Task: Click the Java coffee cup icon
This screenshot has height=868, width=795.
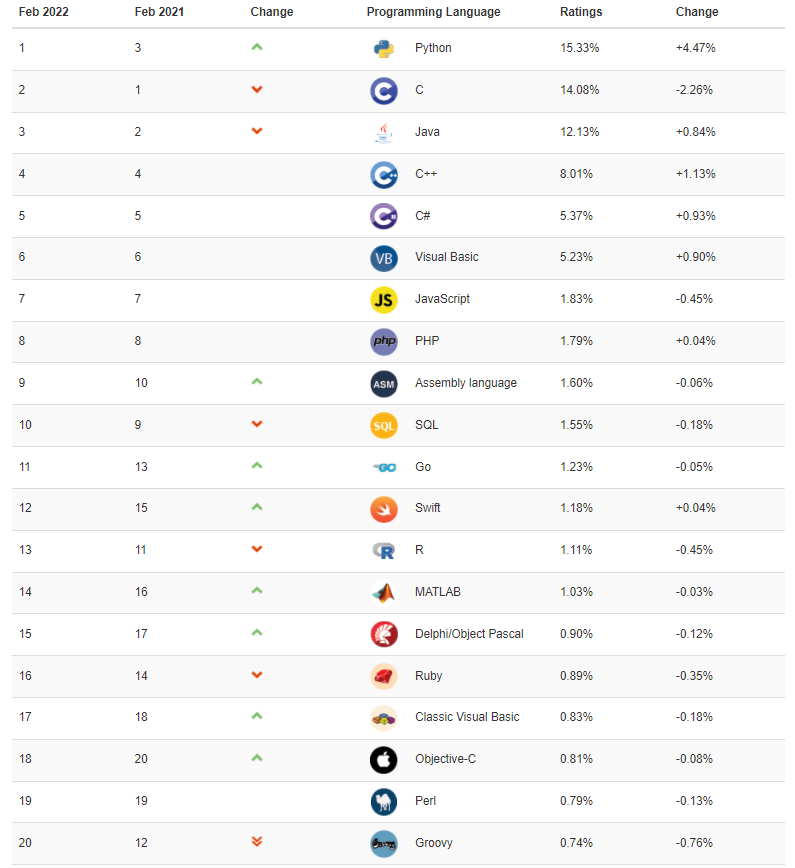Action: (x=384, y=132)
